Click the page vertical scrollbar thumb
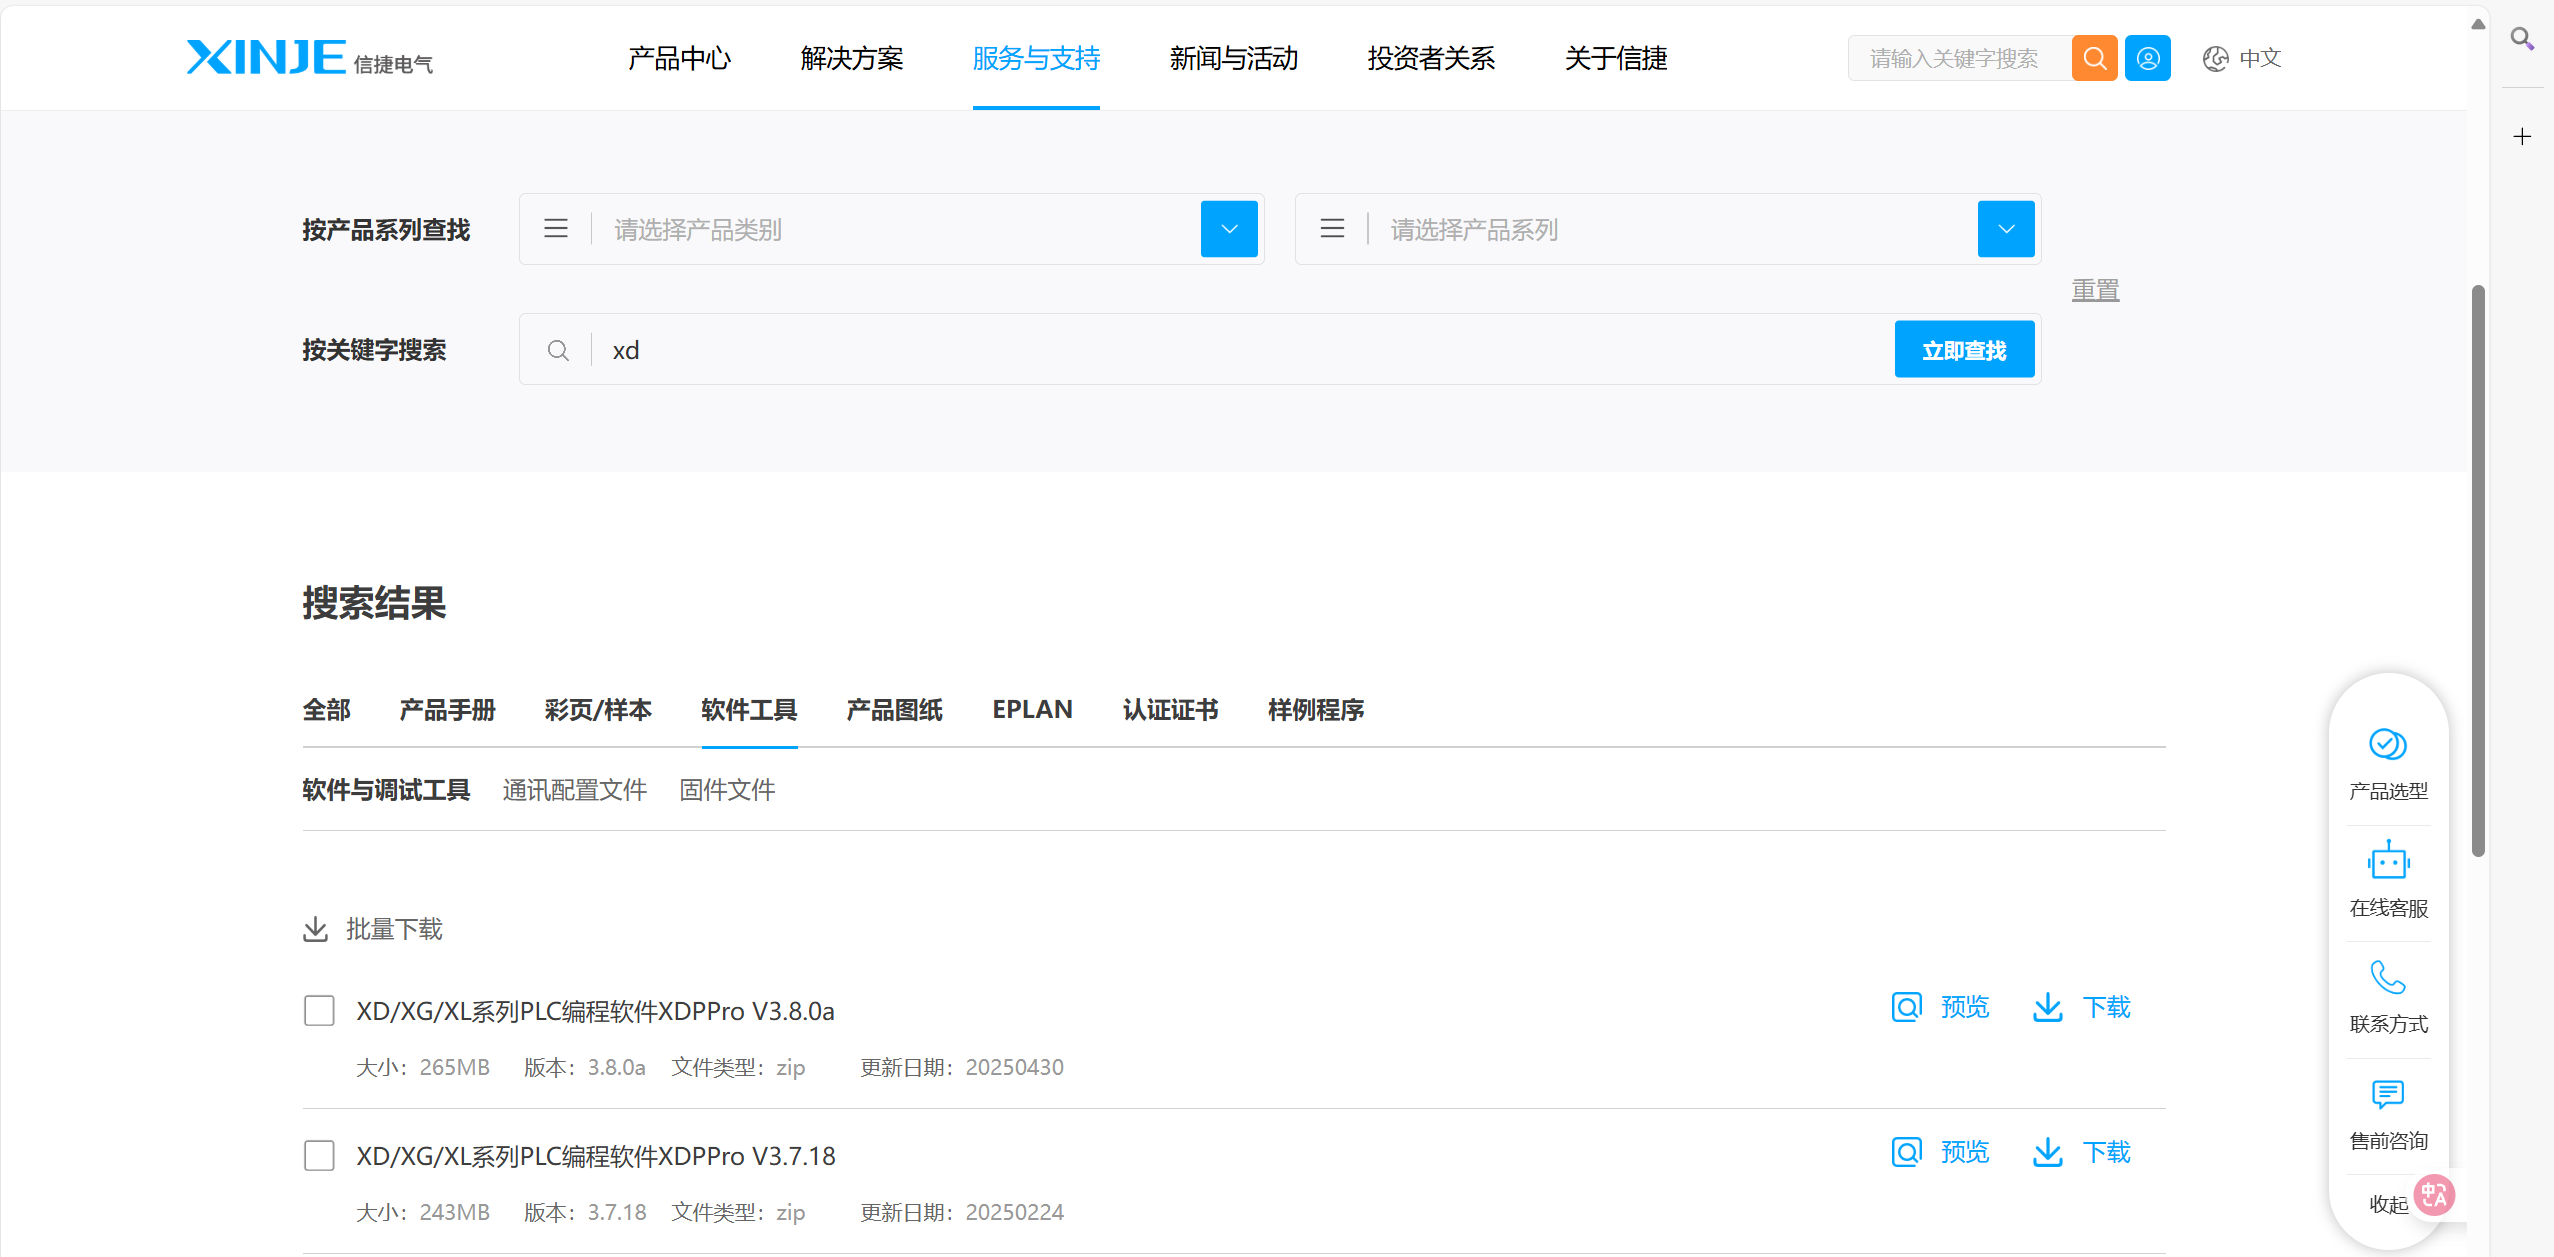Image resolution: width=2554 pixels, height=1257 pixels. [x=2477, y=570]
